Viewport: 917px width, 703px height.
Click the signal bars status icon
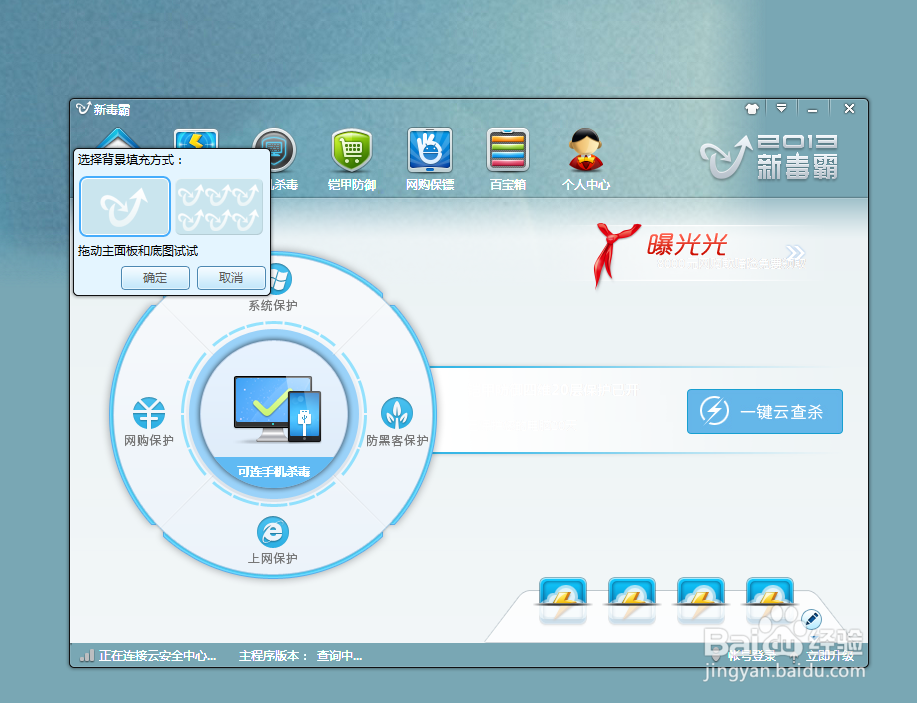click(x=87, y=655)
